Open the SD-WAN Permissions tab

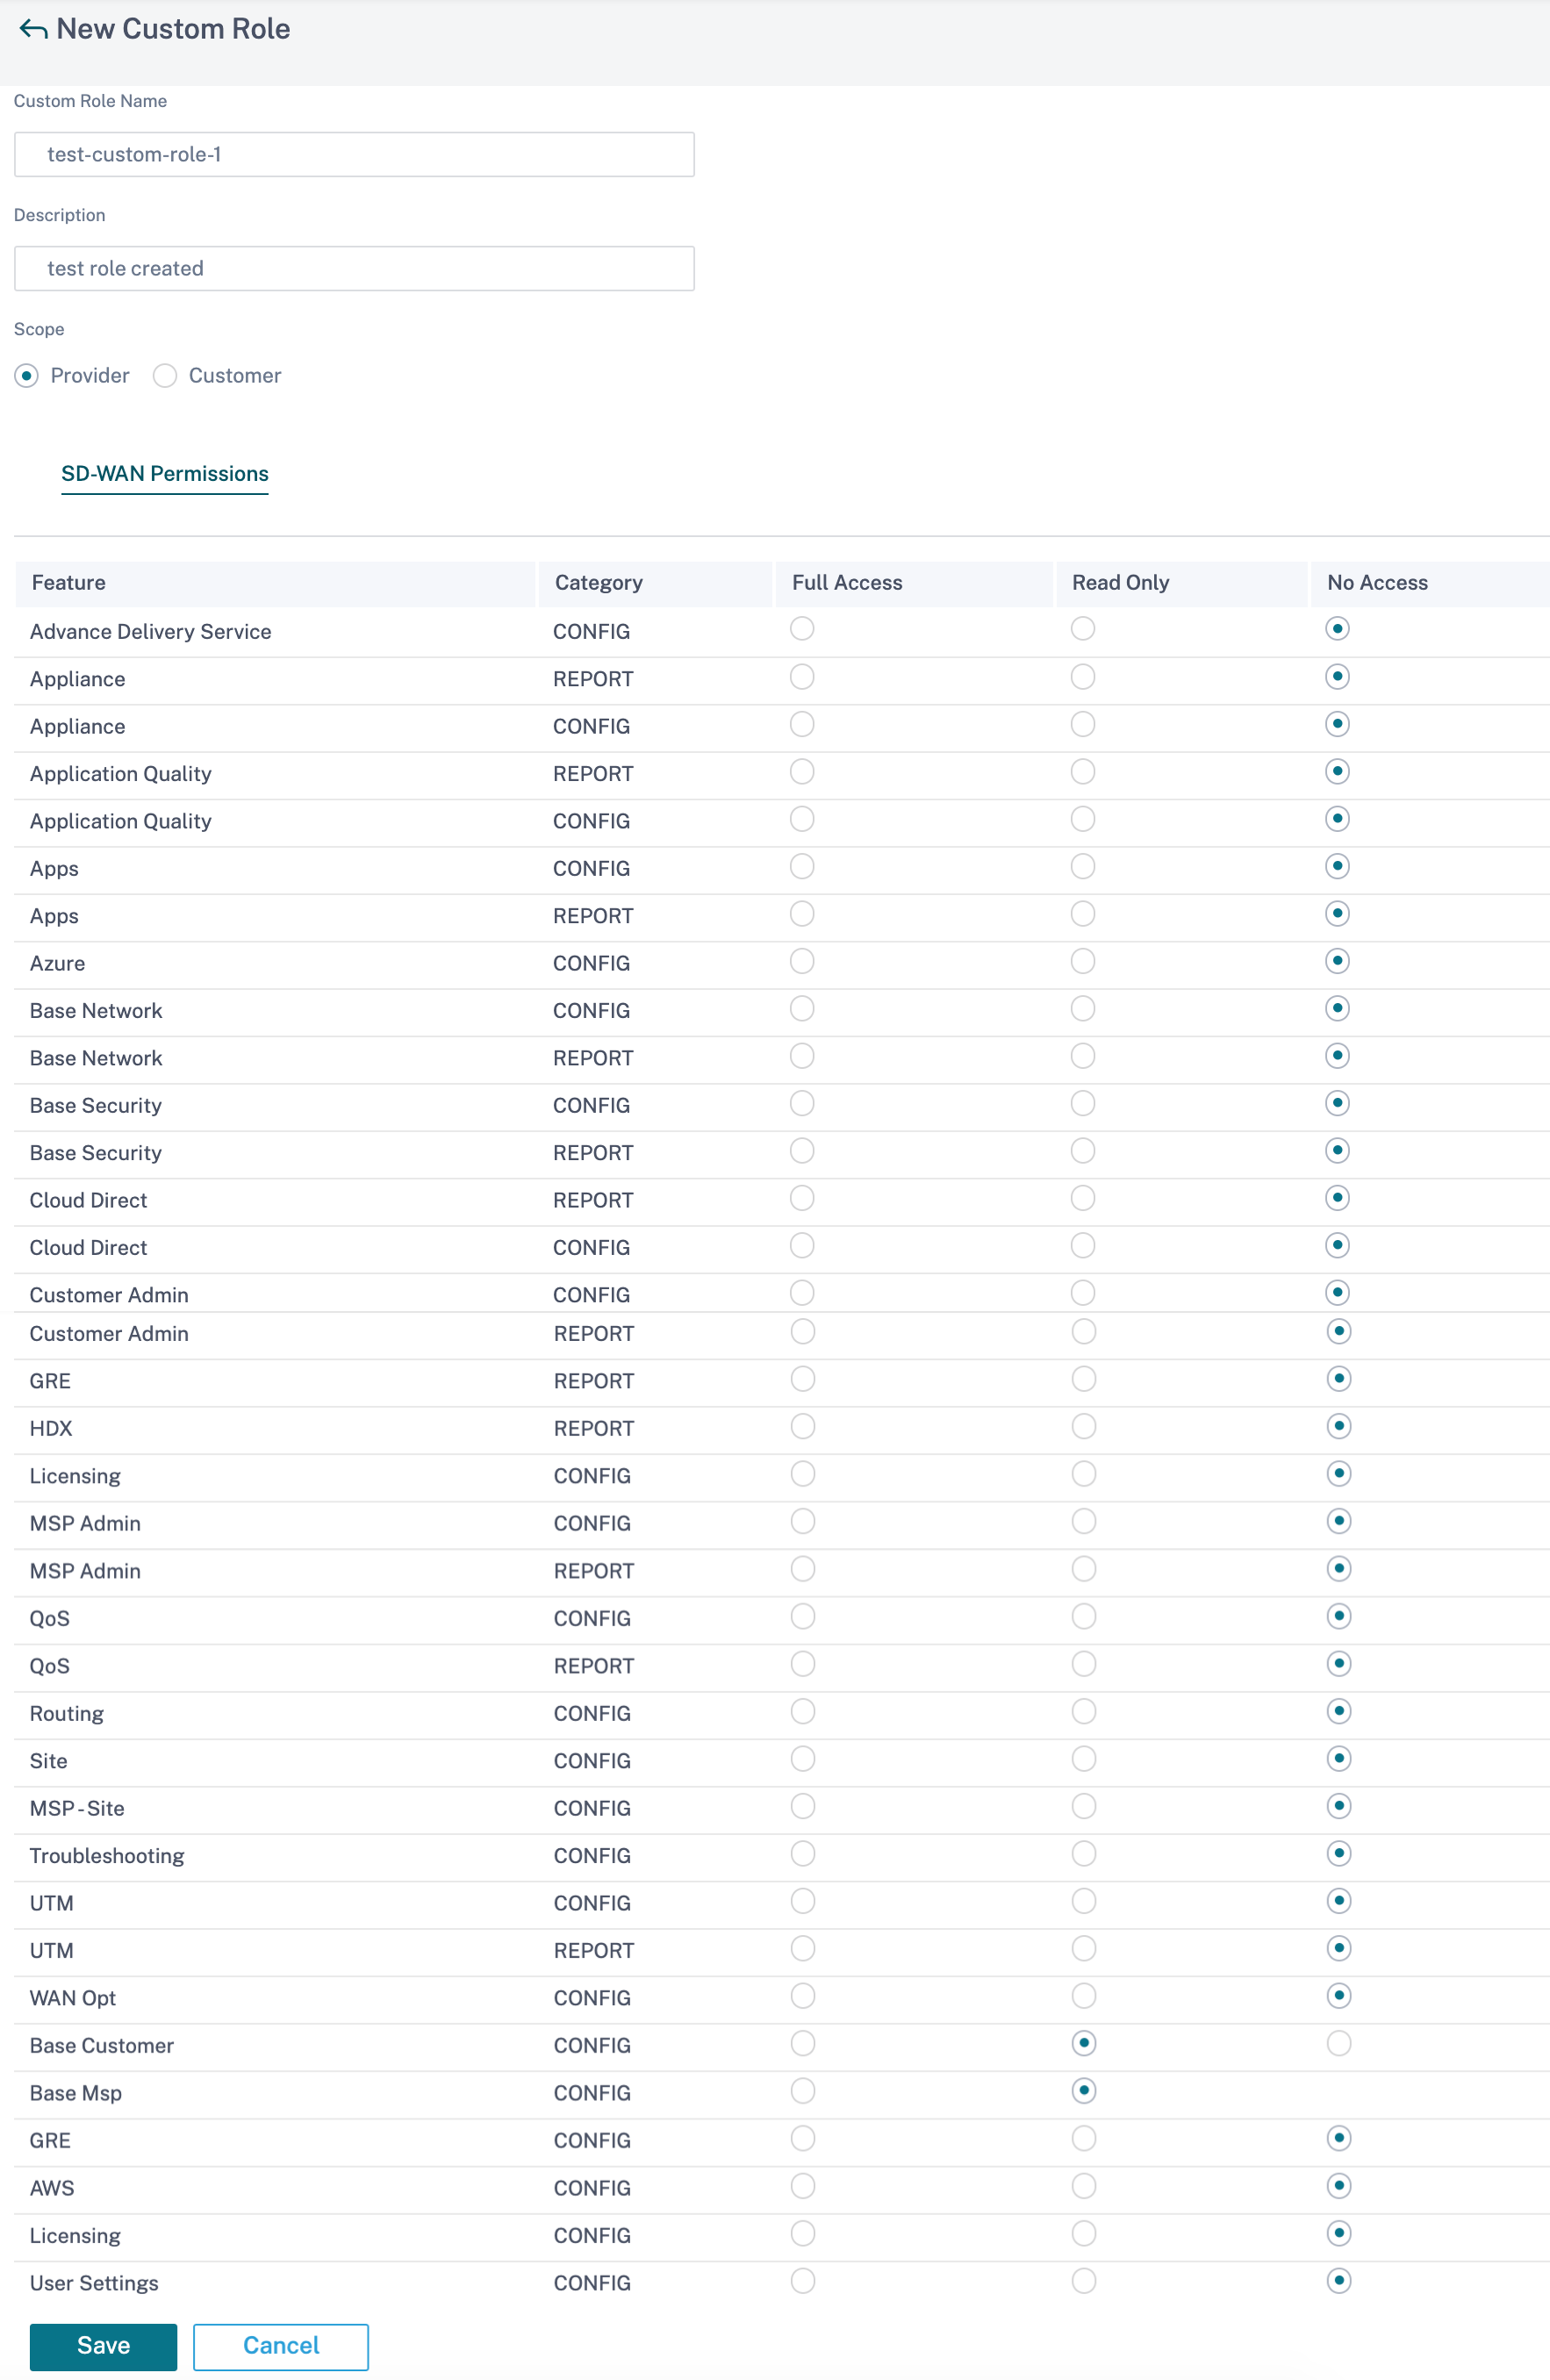tap(165, 474)
